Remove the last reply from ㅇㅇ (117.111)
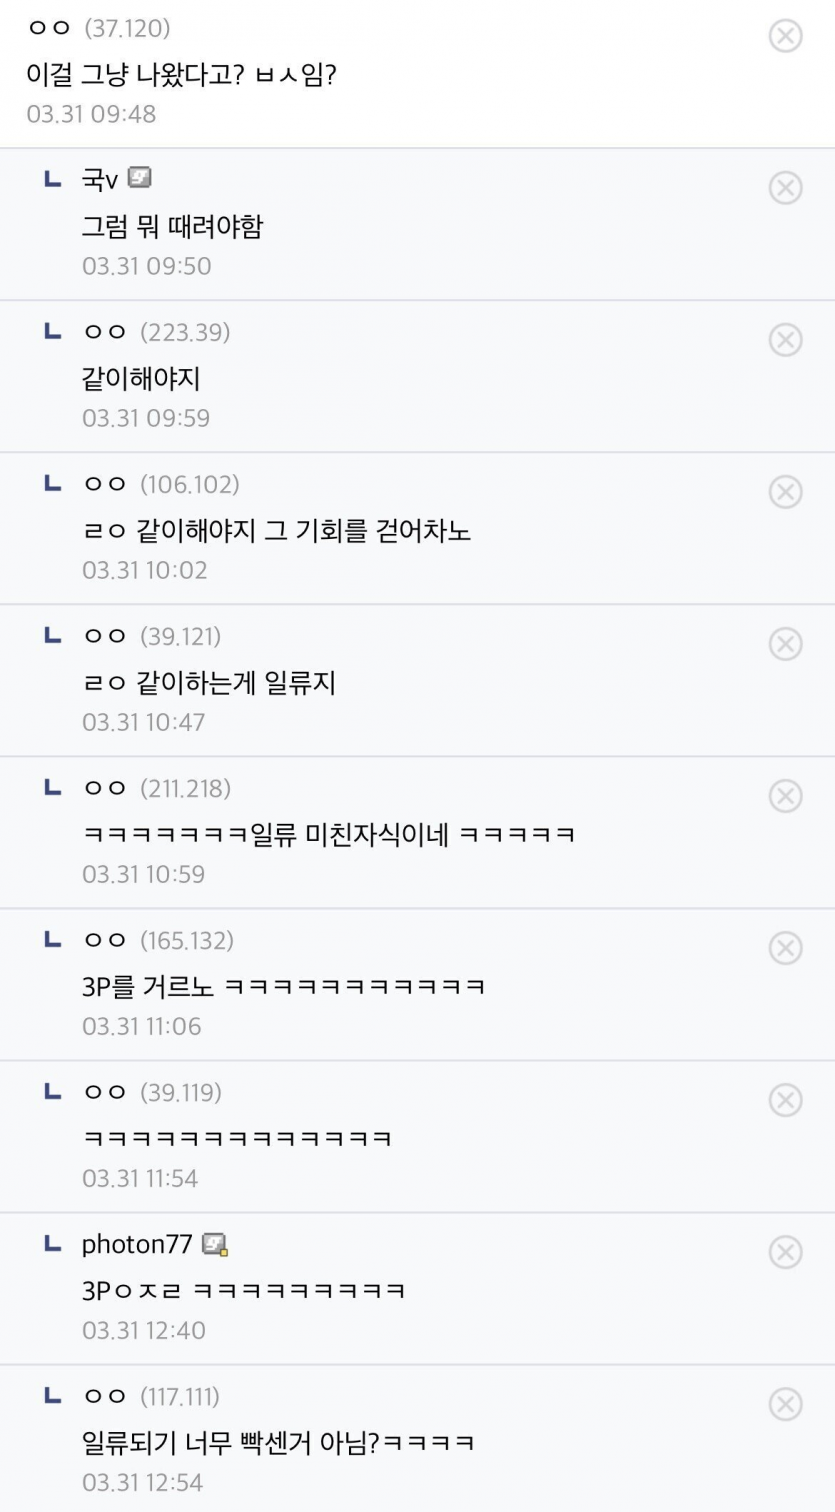 [785, 1404]
